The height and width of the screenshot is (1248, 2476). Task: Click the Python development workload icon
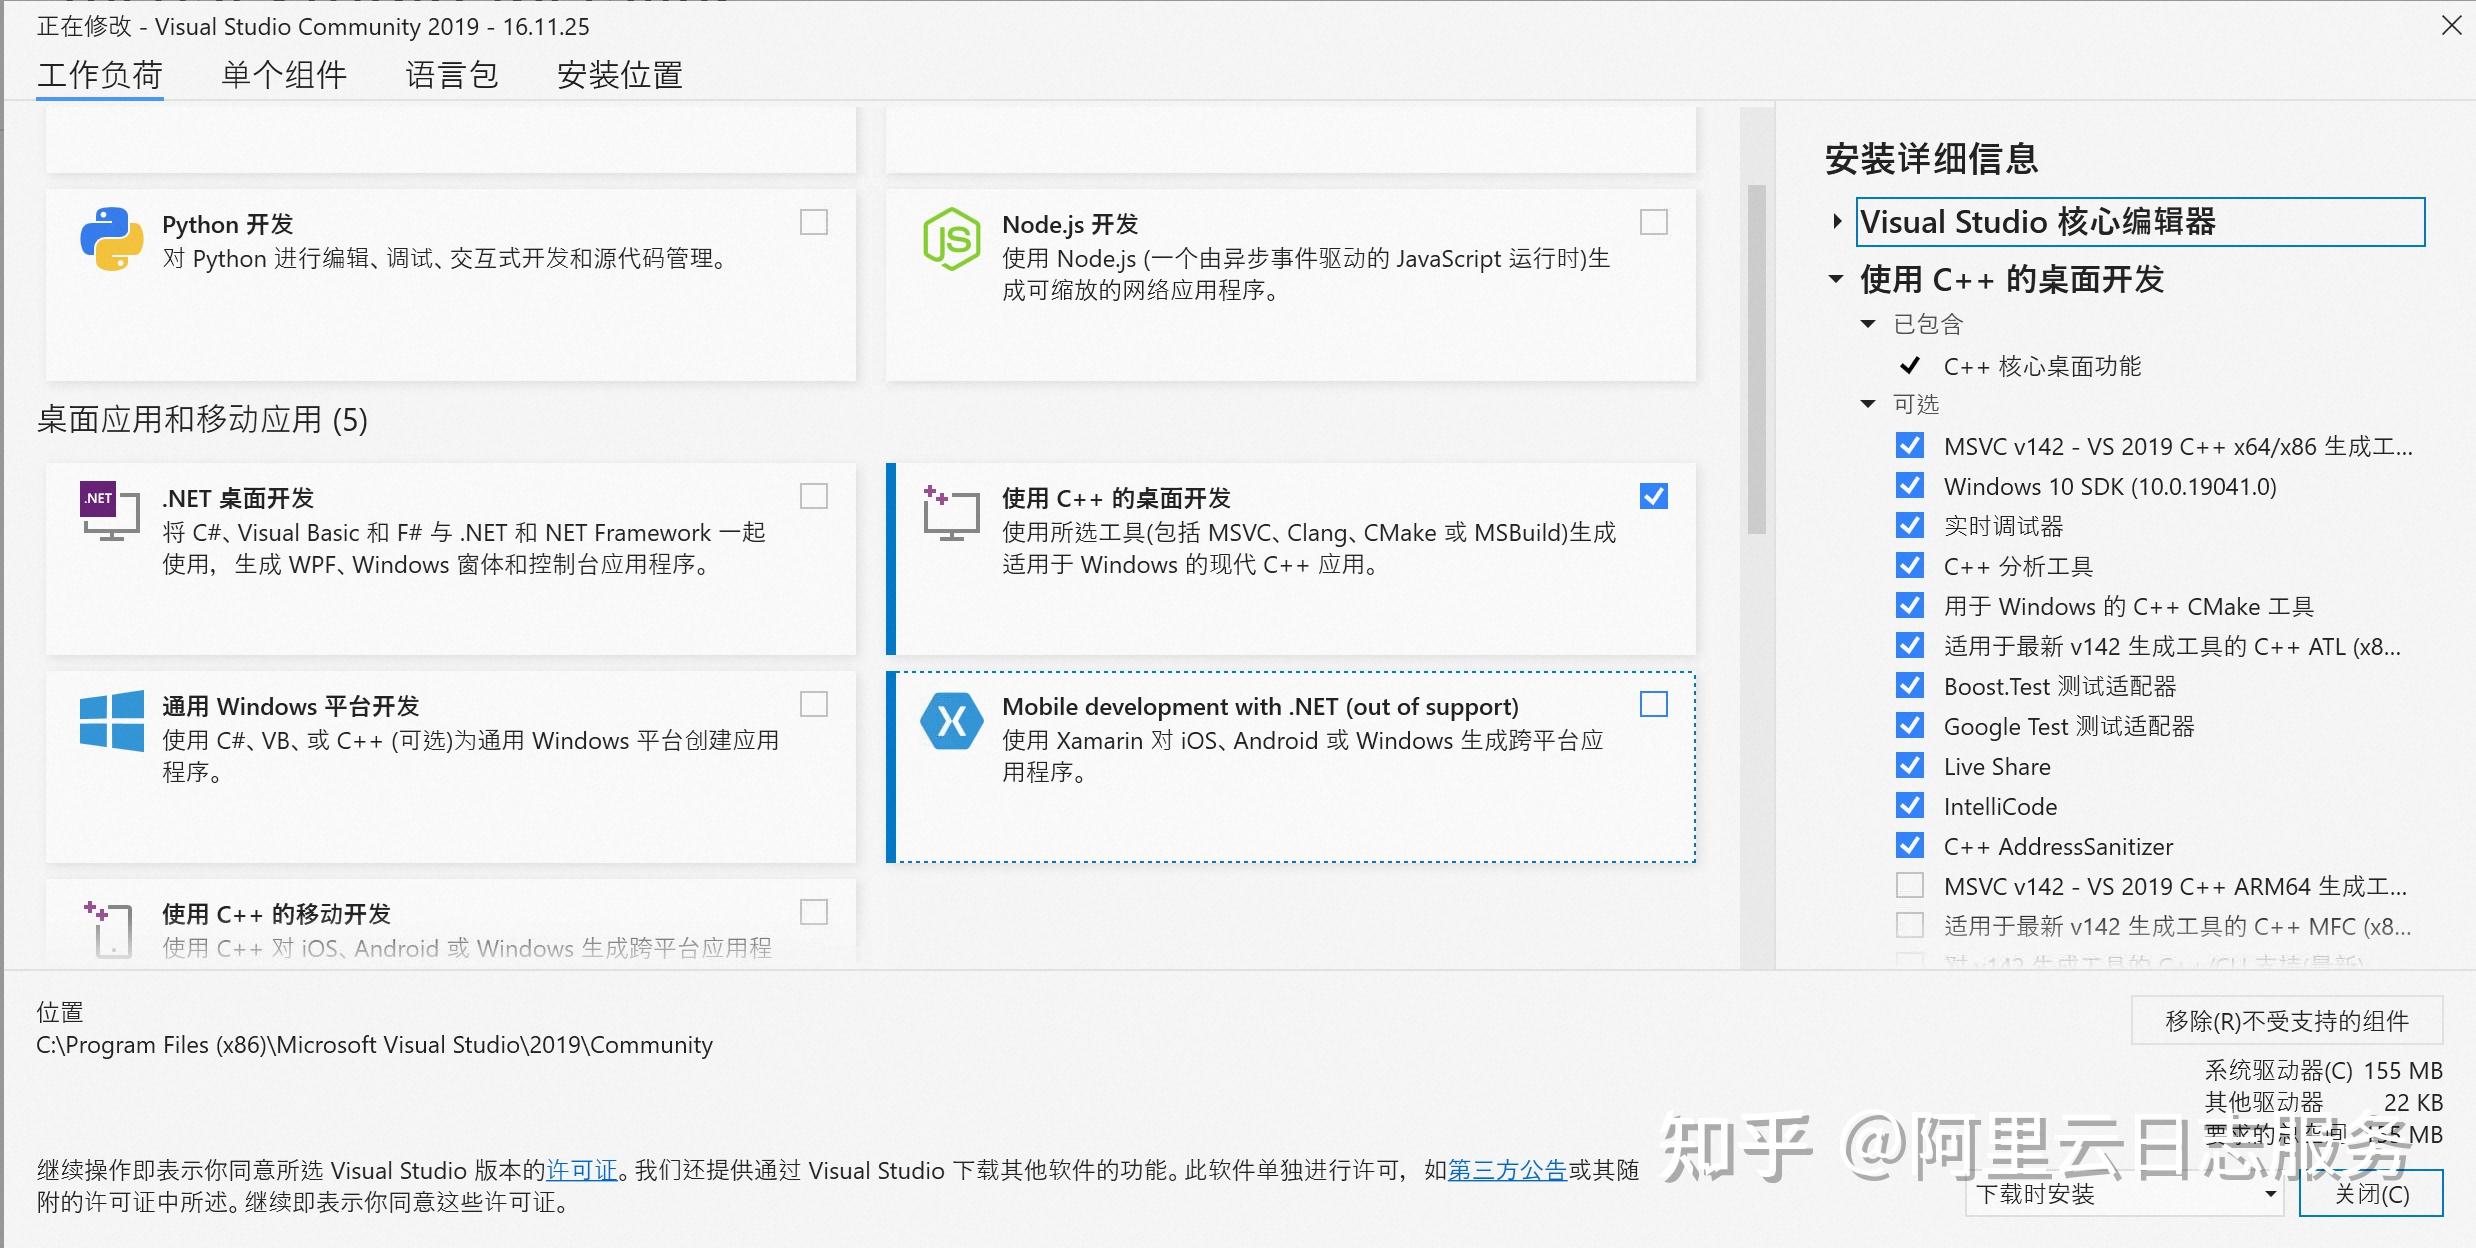click(111, 240)
